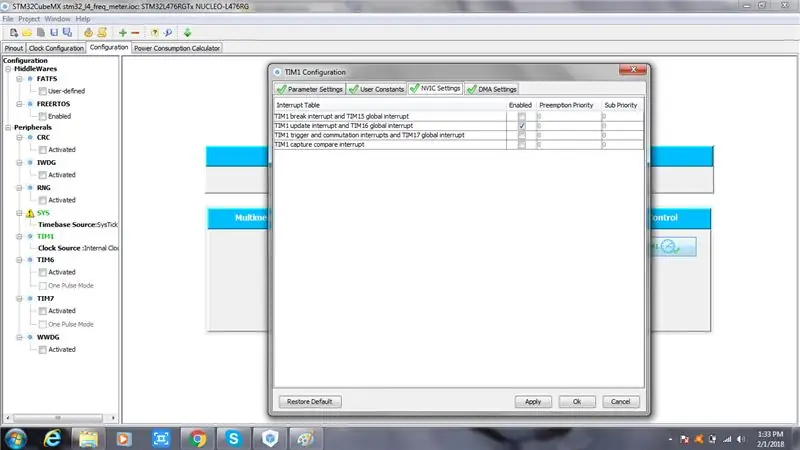
Task: Click the Ok button
Action: (577, 402)
